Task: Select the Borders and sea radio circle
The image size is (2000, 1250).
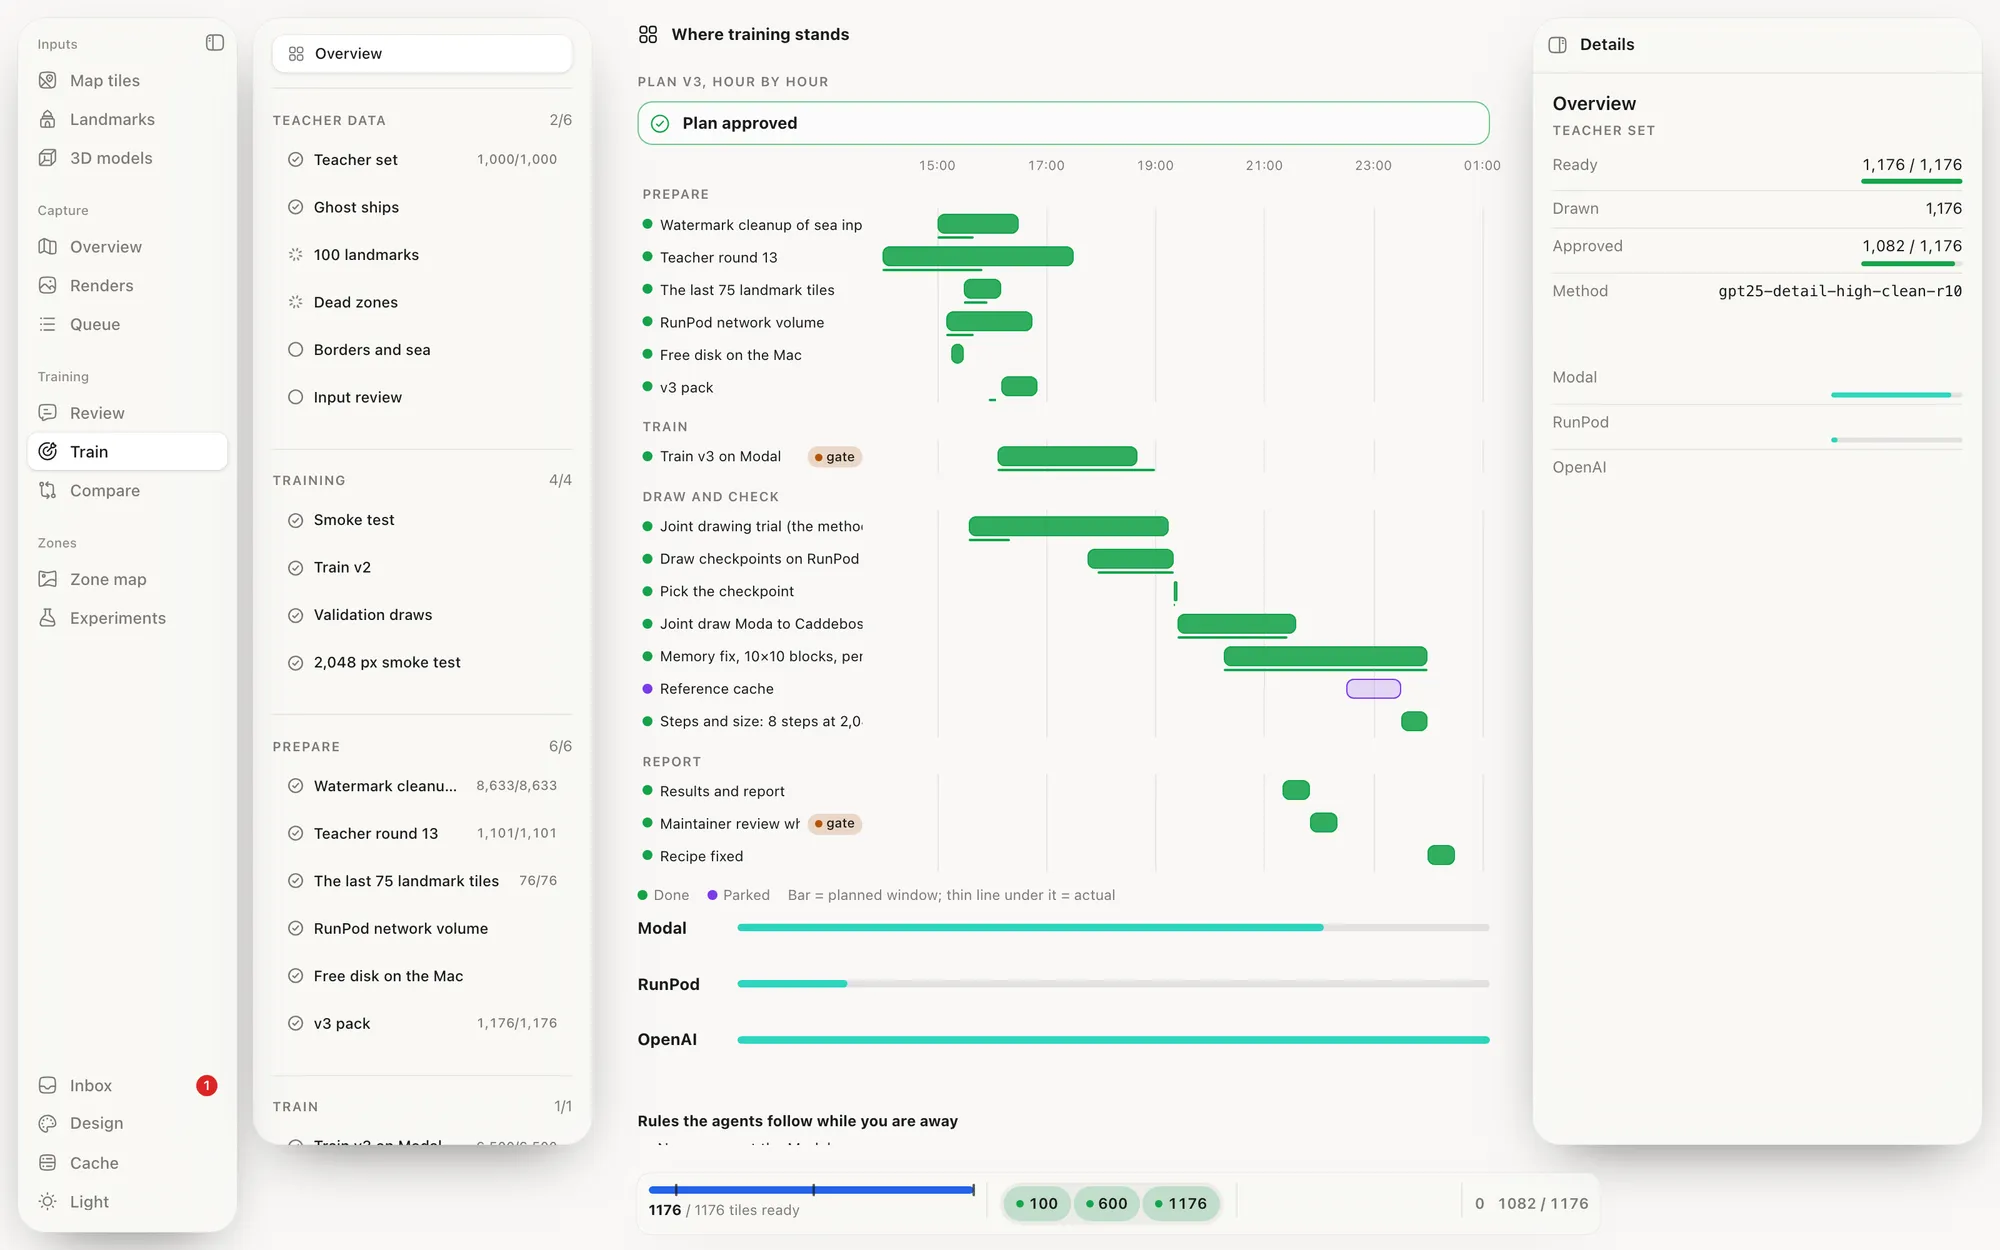Action: [x=295, y=349]
